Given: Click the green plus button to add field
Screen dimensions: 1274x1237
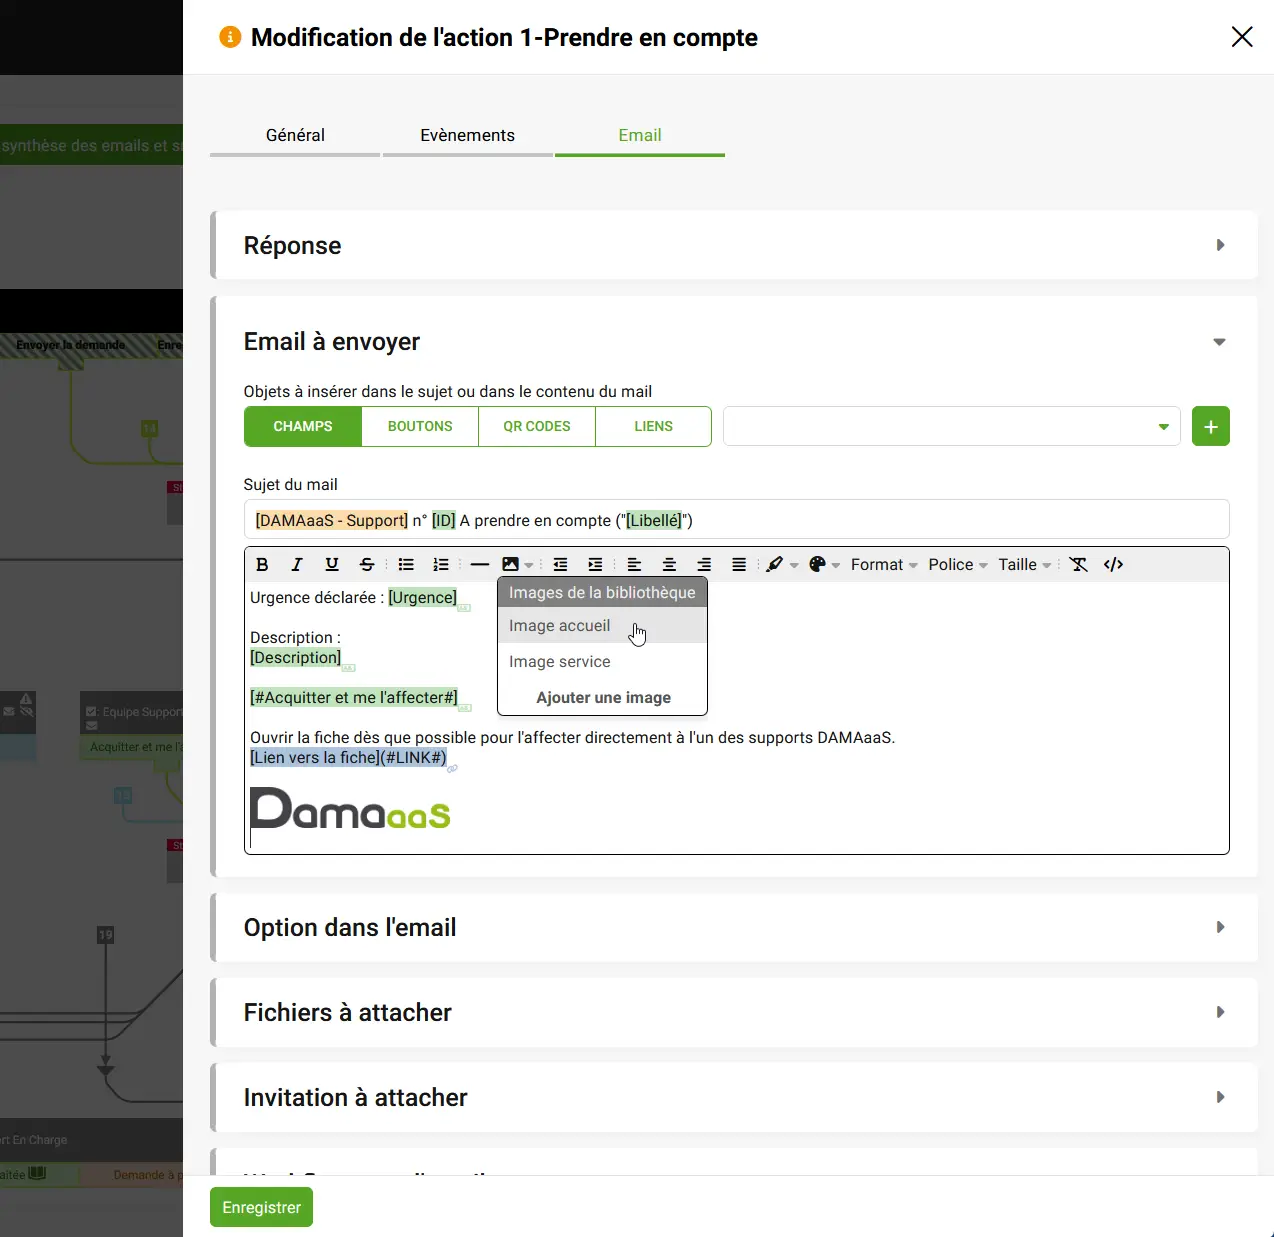Looking at the screenshot, I should [x=1210, y=426].
